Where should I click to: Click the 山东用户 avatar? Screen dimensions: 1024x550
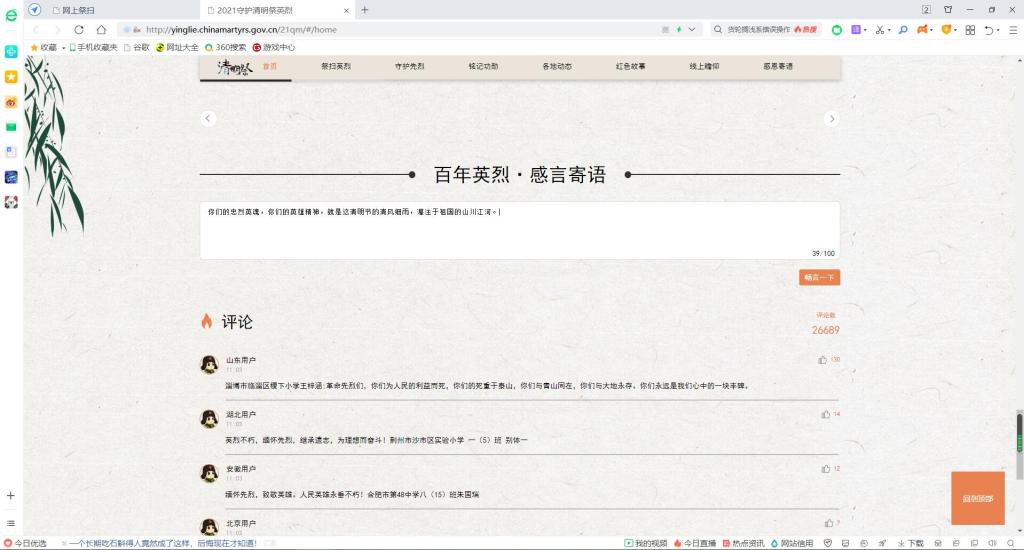210,364
